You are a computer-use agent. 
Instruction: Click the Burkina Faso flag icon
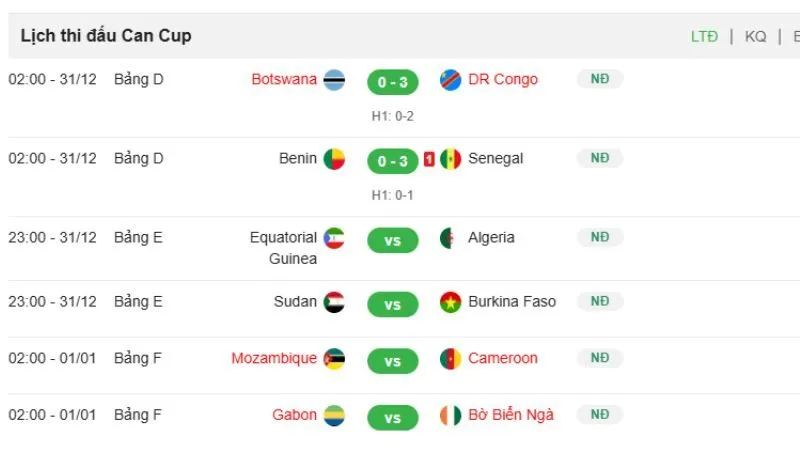(x=451, y=302)
